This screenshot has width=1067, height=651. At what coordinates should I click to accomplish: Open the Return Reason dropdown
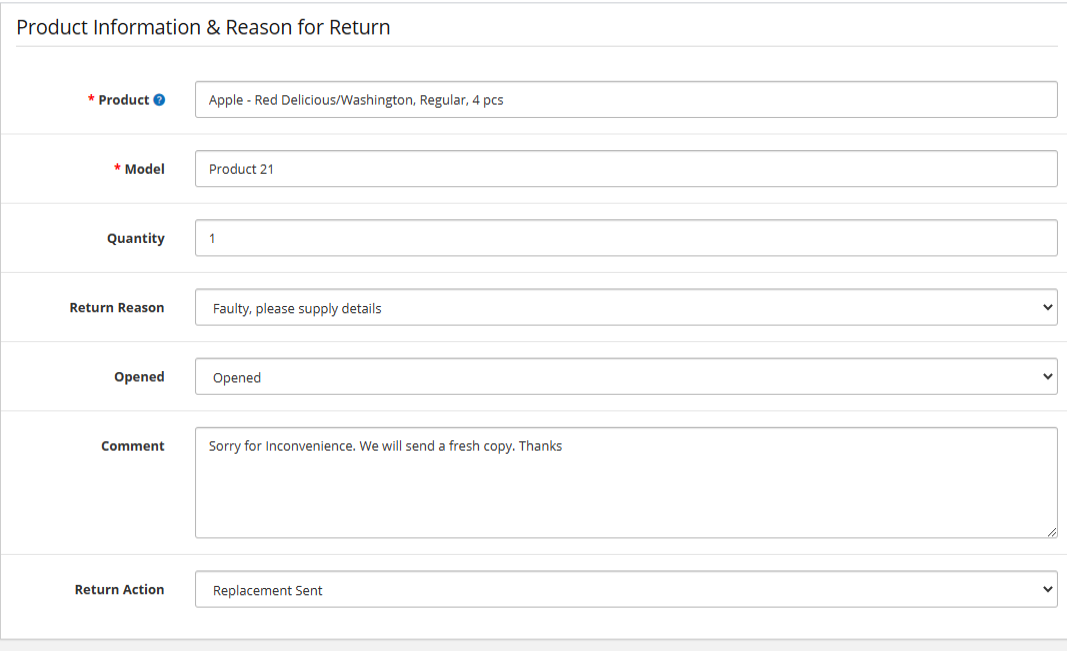click(x=625, y=308)
